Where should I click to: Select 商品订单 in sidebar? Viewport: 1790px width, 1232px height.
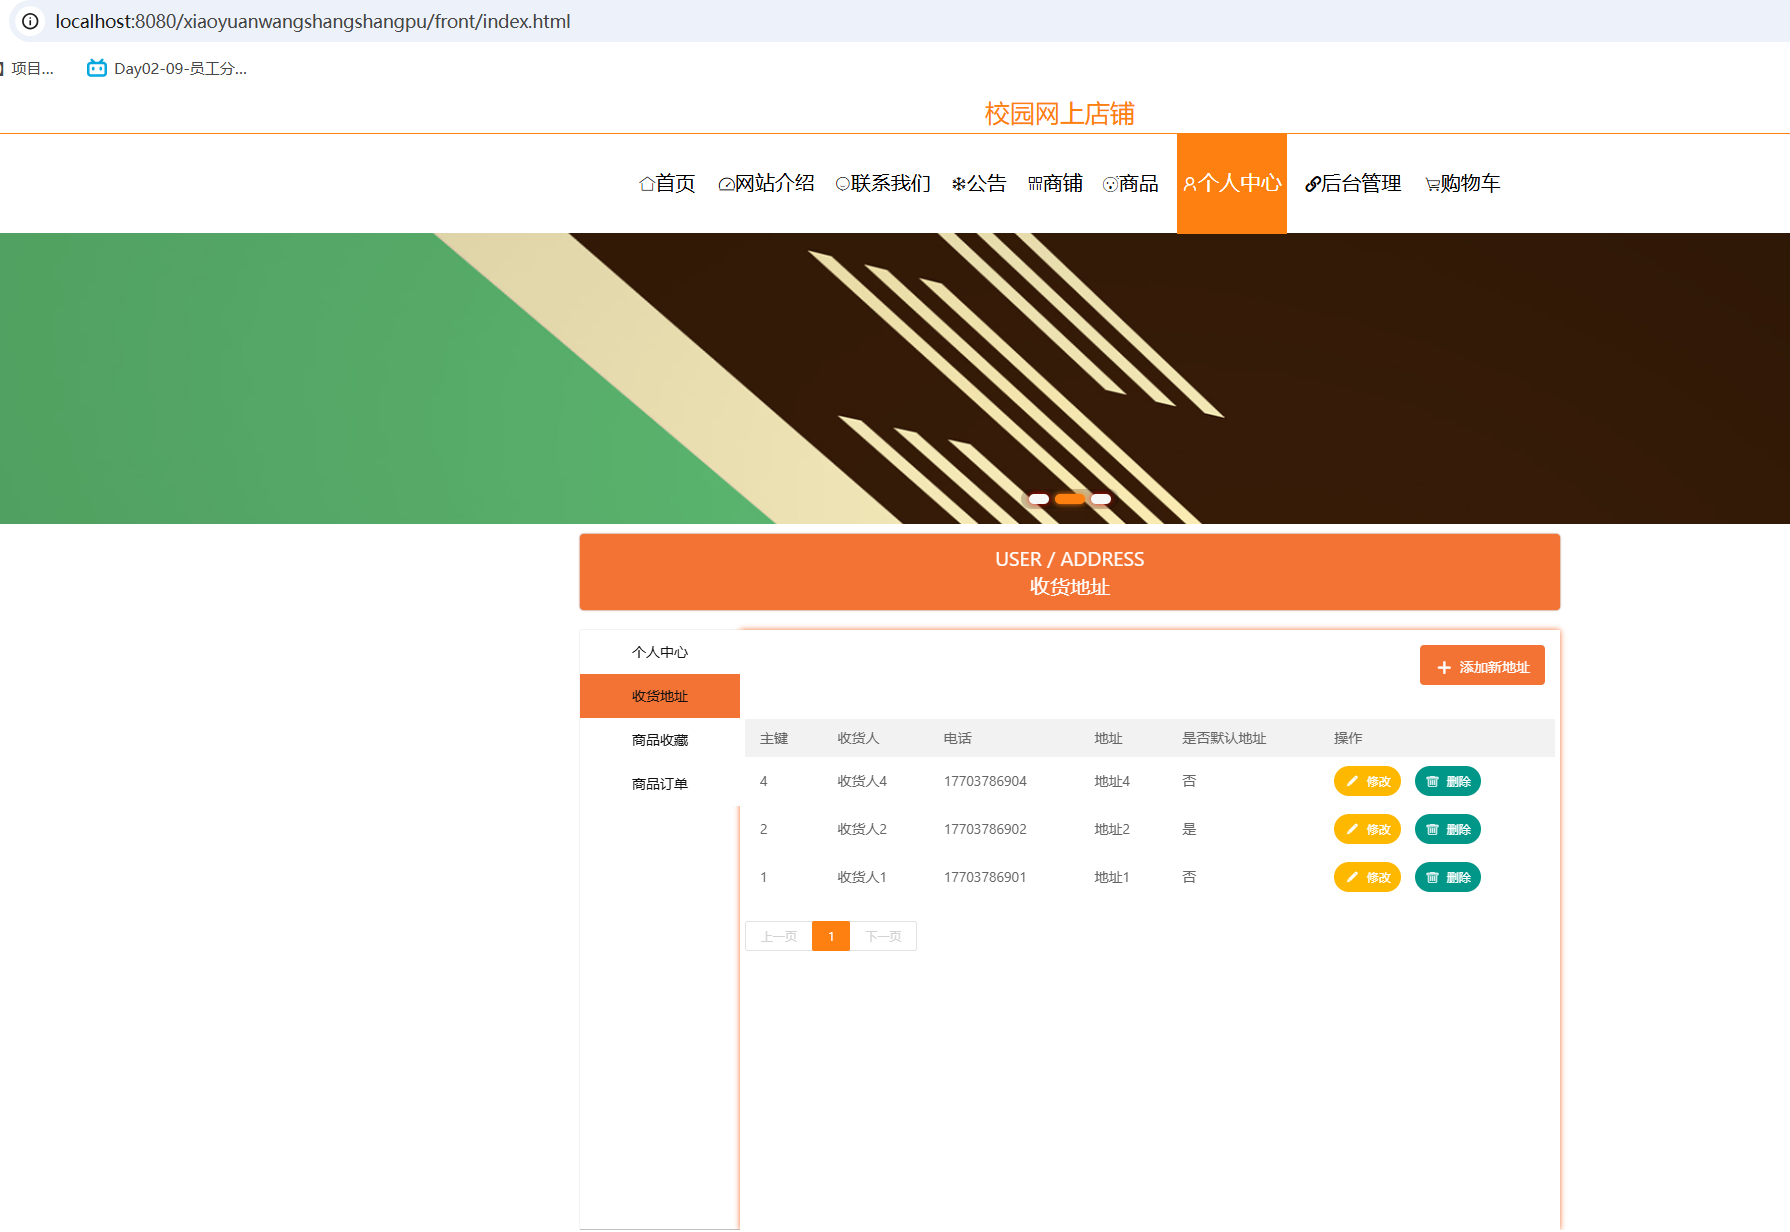click(x=660, y=784)
